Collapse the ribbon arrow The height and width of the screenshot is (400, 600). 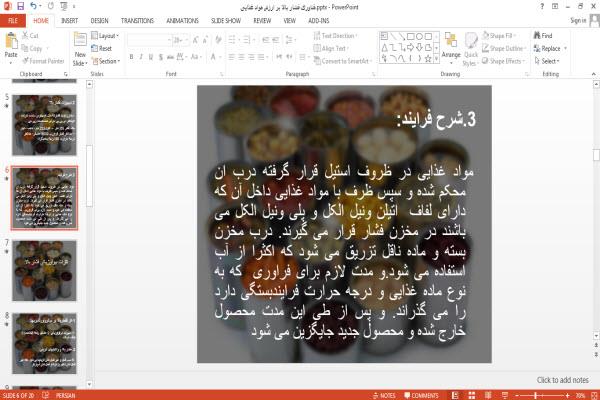[x=593, y=74]
